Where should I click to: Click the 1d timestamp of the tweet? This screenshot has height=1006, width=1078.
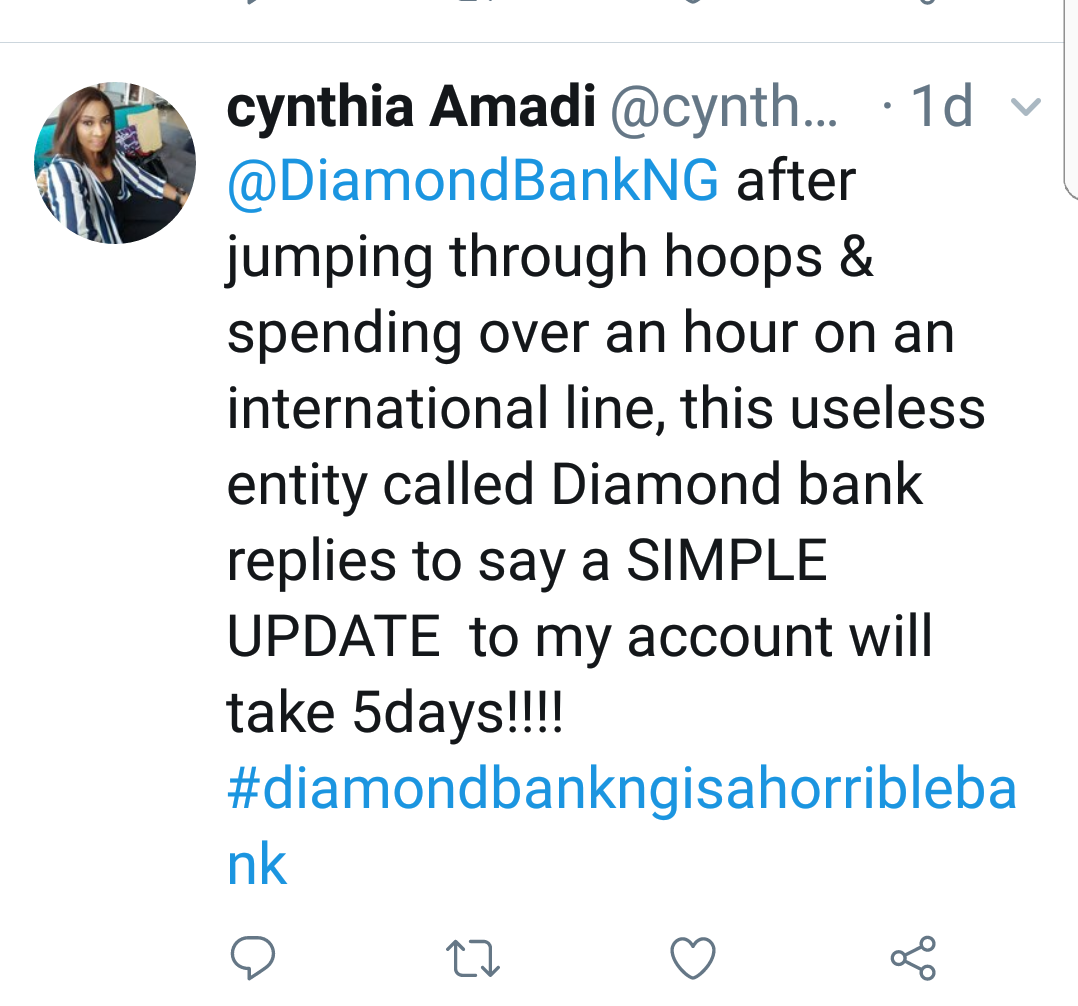coord(942,107)
